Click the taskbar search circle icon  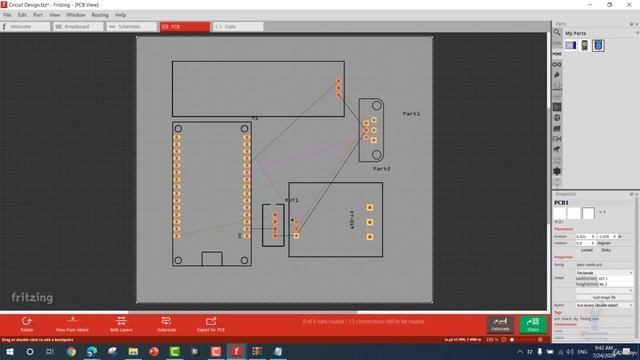point(30,351)
